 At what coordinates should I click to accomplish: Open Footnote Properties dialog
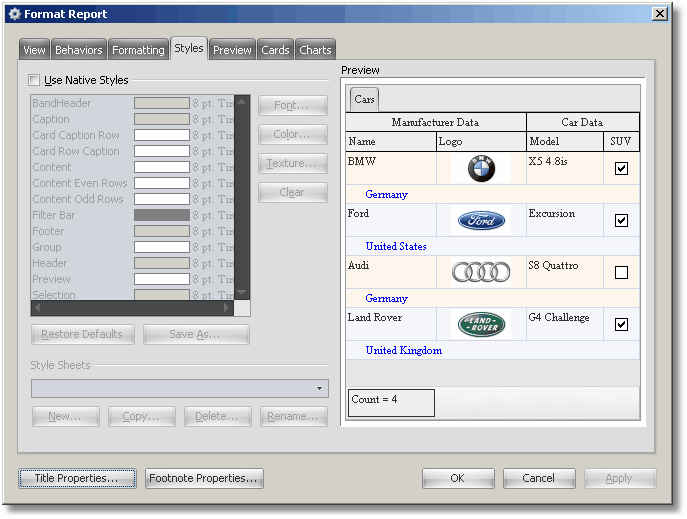(x=204, y=478)
